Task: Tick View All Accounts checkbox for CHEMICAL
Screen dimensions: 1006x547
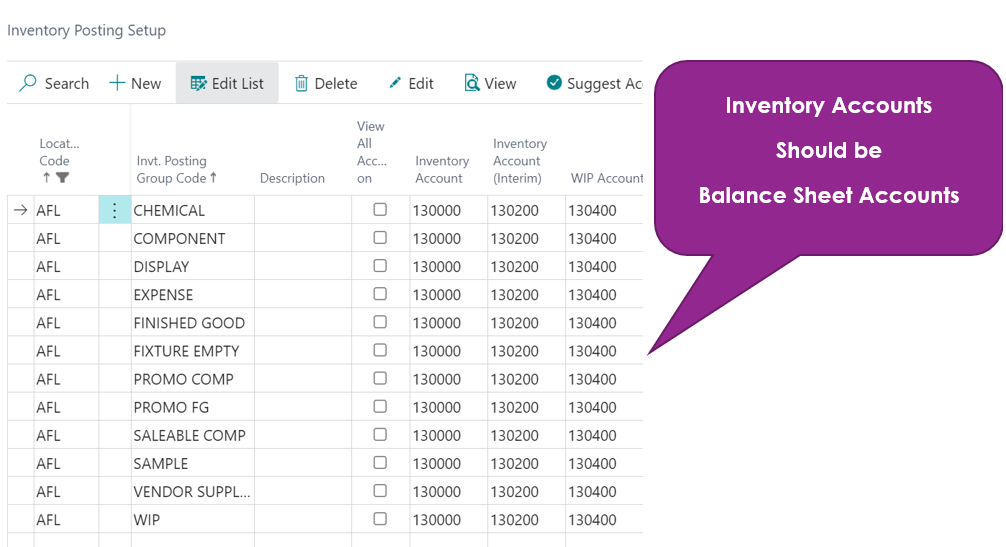Action: pyautogui.click(x=380, y=209)
